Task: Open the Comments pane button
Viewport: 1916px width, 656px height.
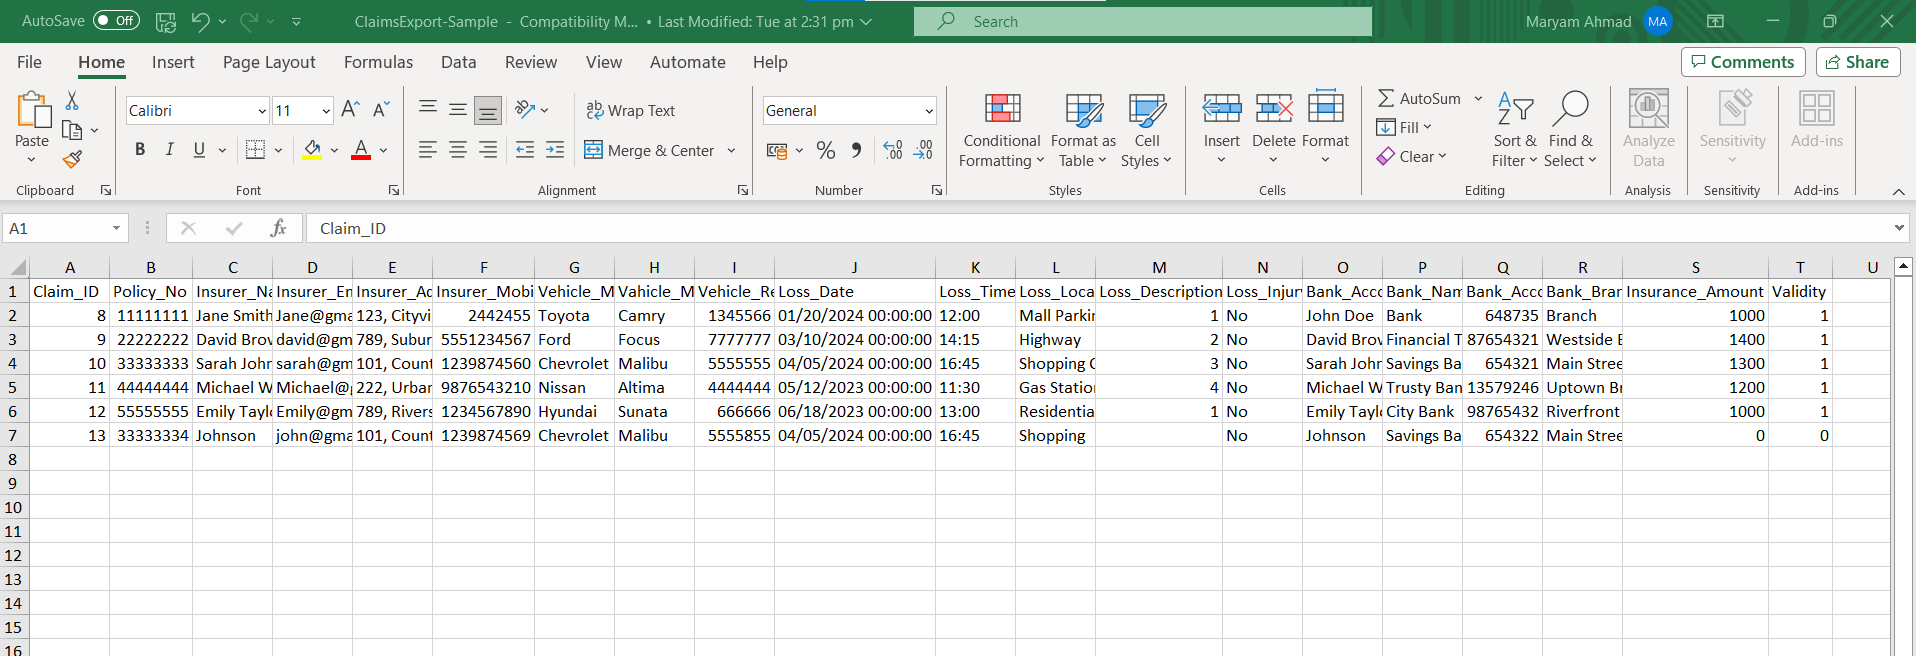Action: [x=1742, y=62]
